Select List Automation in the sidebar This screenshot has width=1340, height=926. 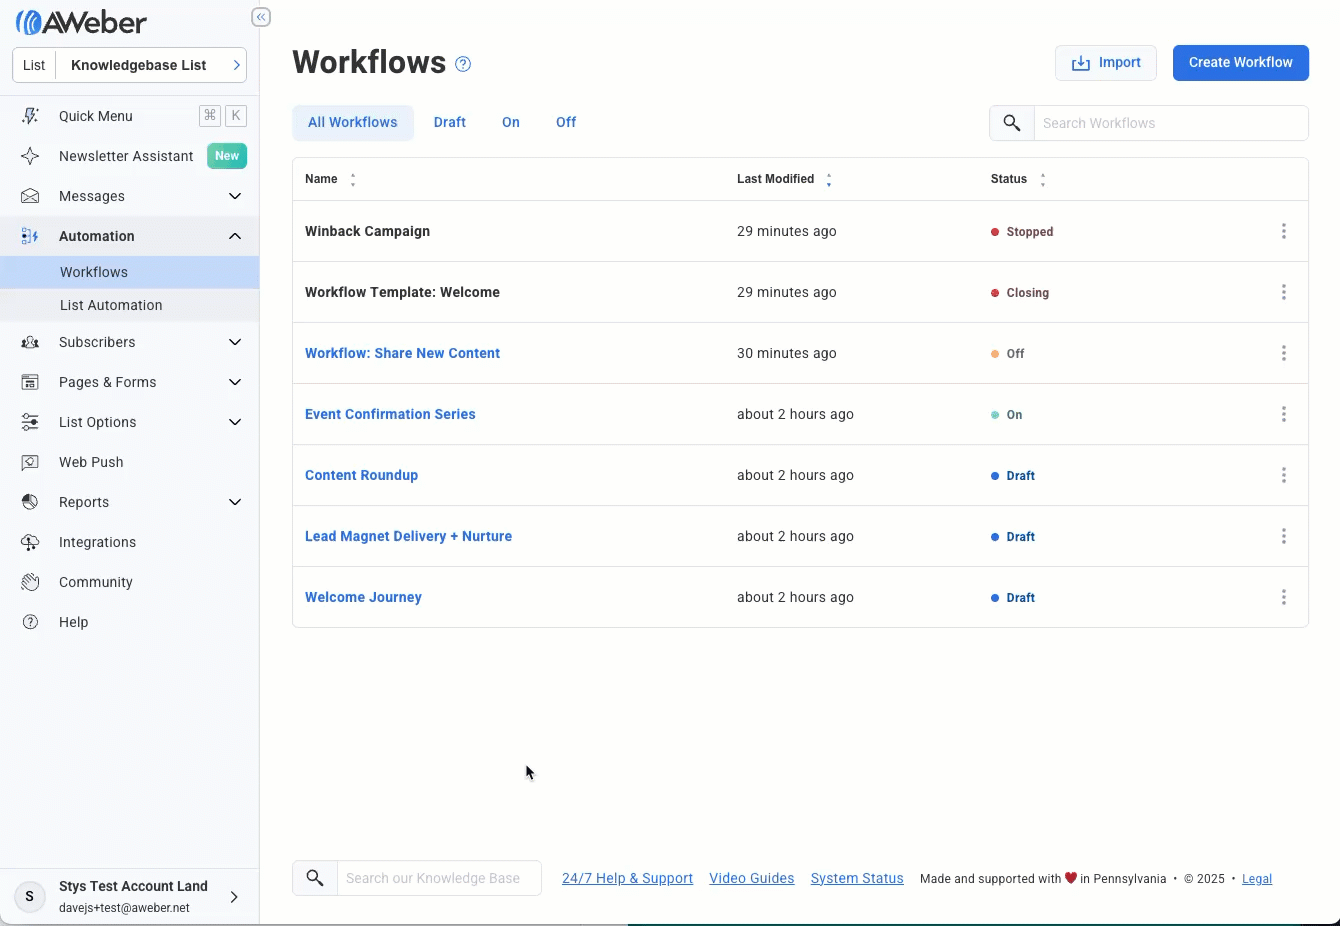tap(111, 305)
